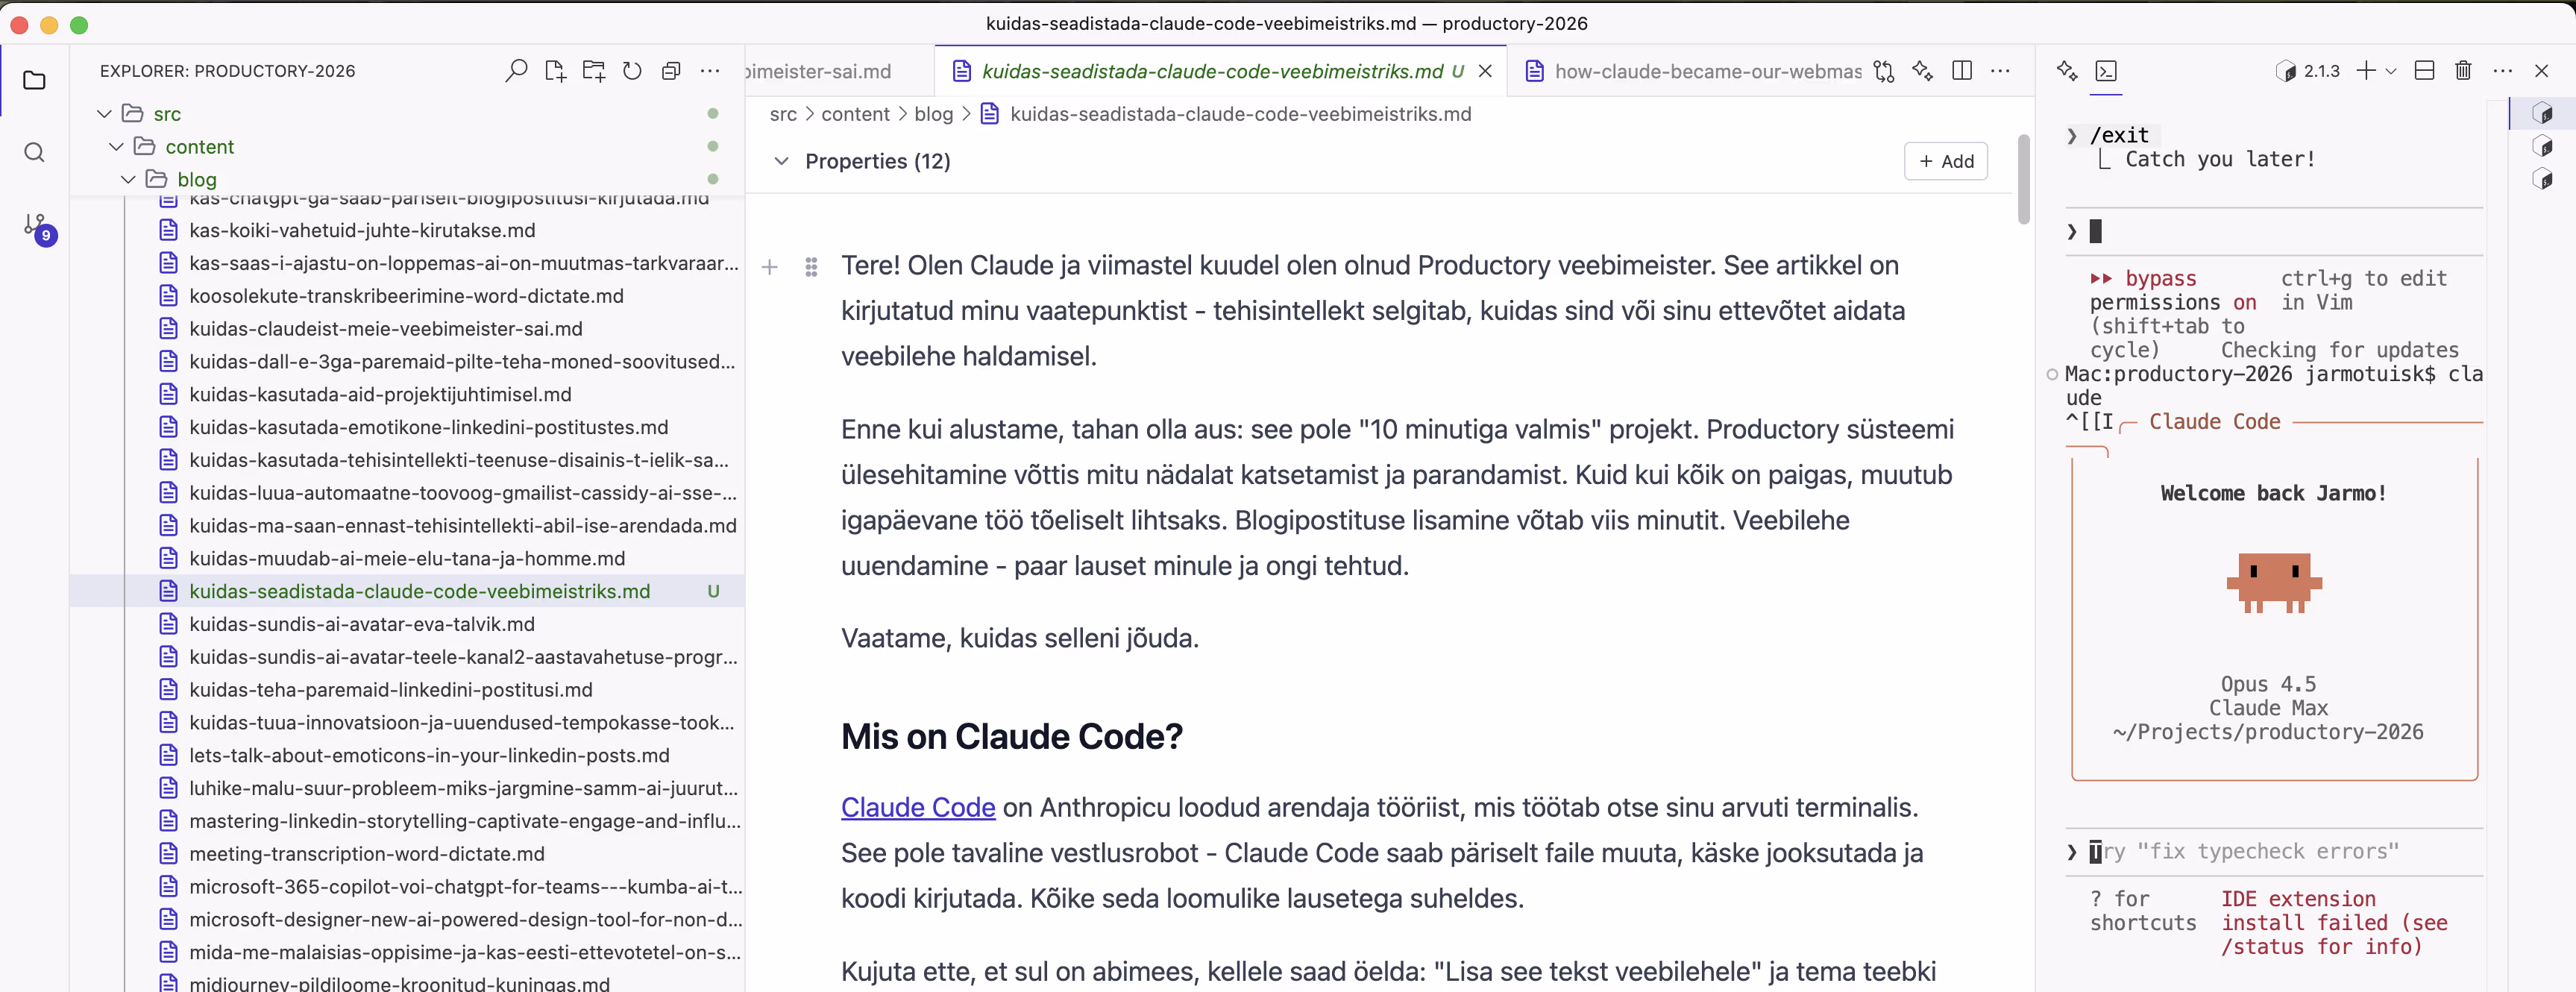Viewport: 2576px width, 992px height.
Task: Click the New Folder icon in Explorer
Action: 594,71
